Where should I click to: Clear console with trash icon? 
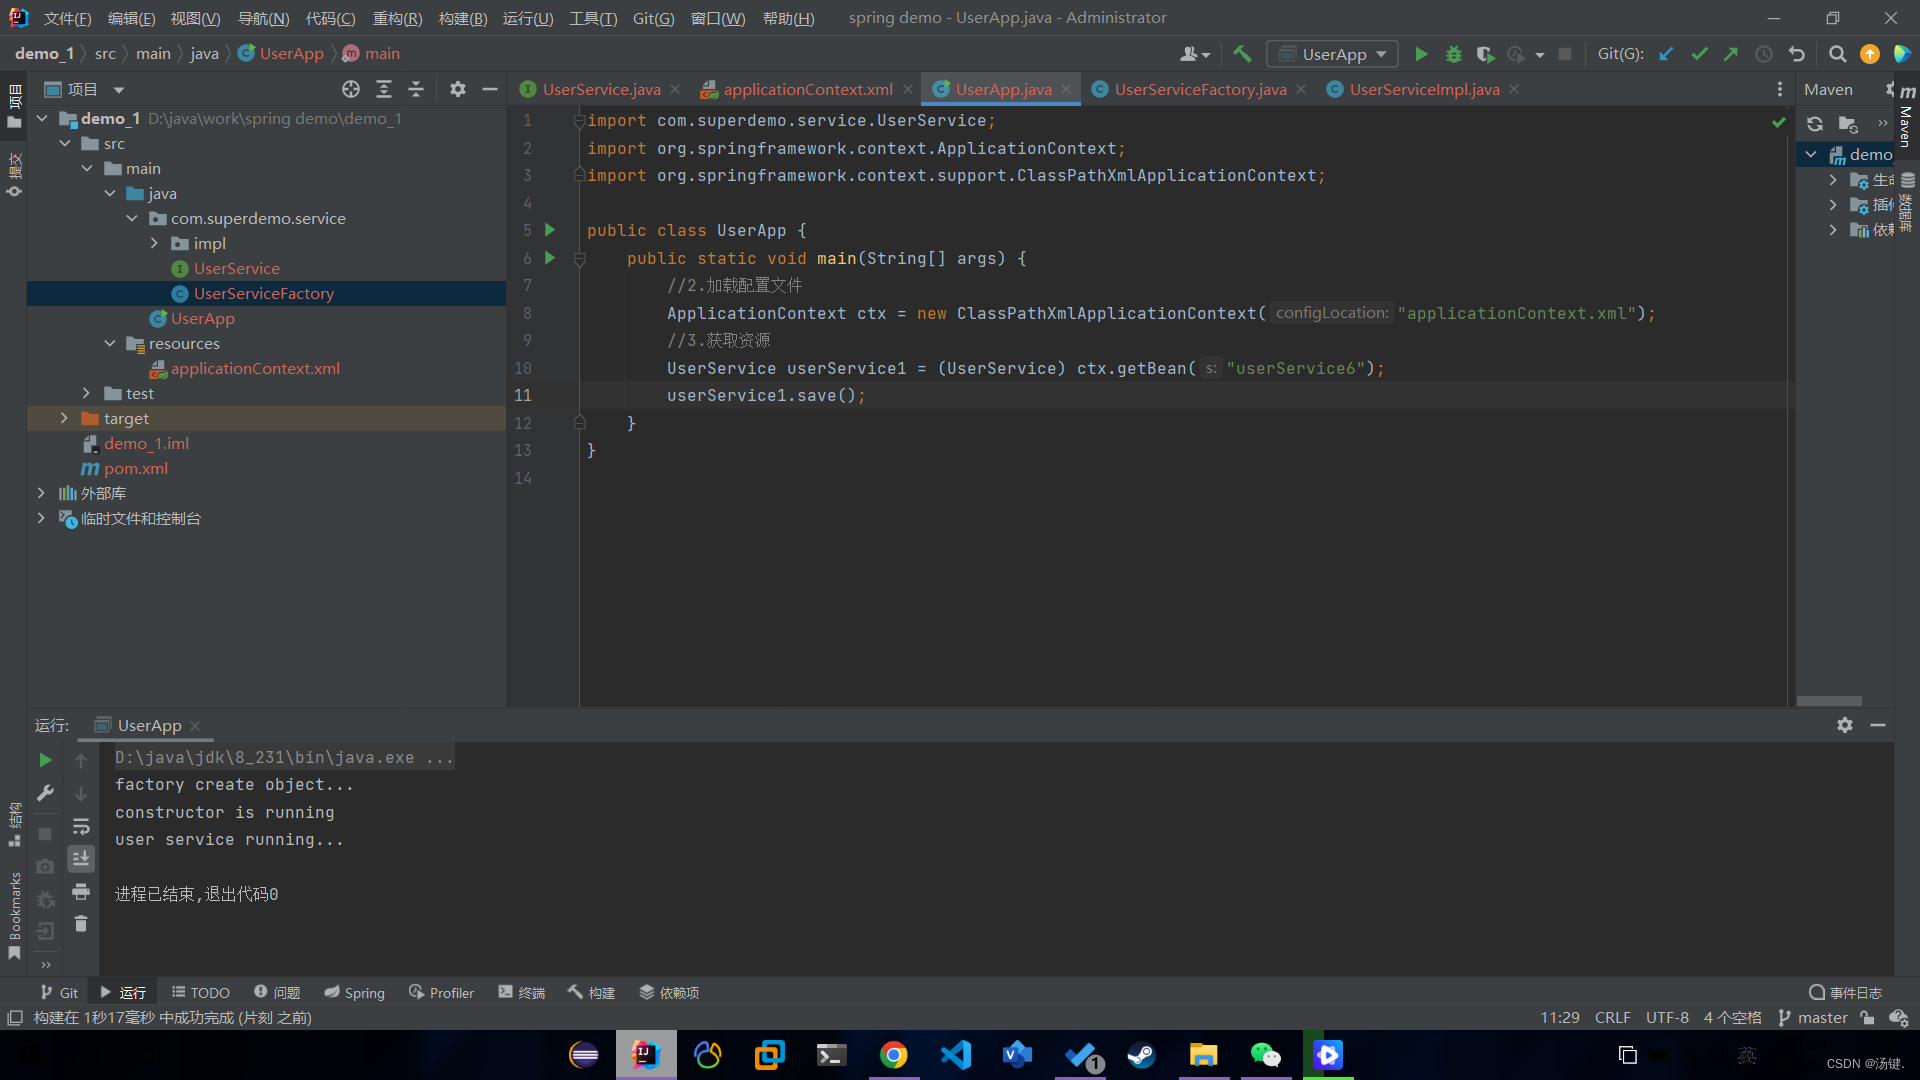[81, 924]
